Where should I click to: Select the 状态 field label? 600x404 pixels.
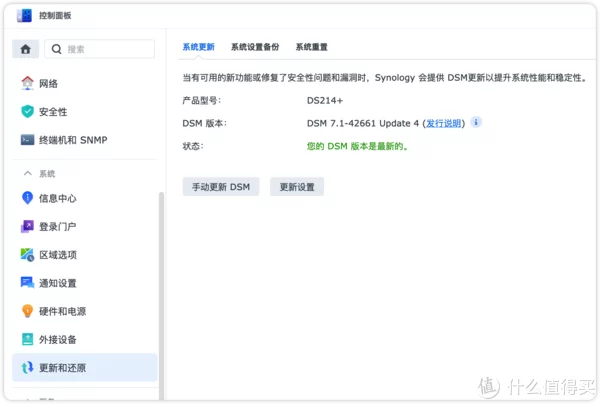pos(193,146)
